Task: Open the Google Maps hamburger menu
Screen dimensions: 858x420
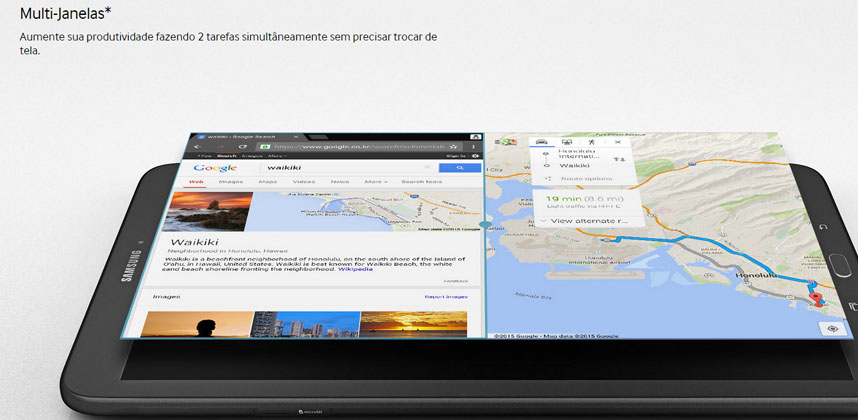Action: click(x=497, y=142)
